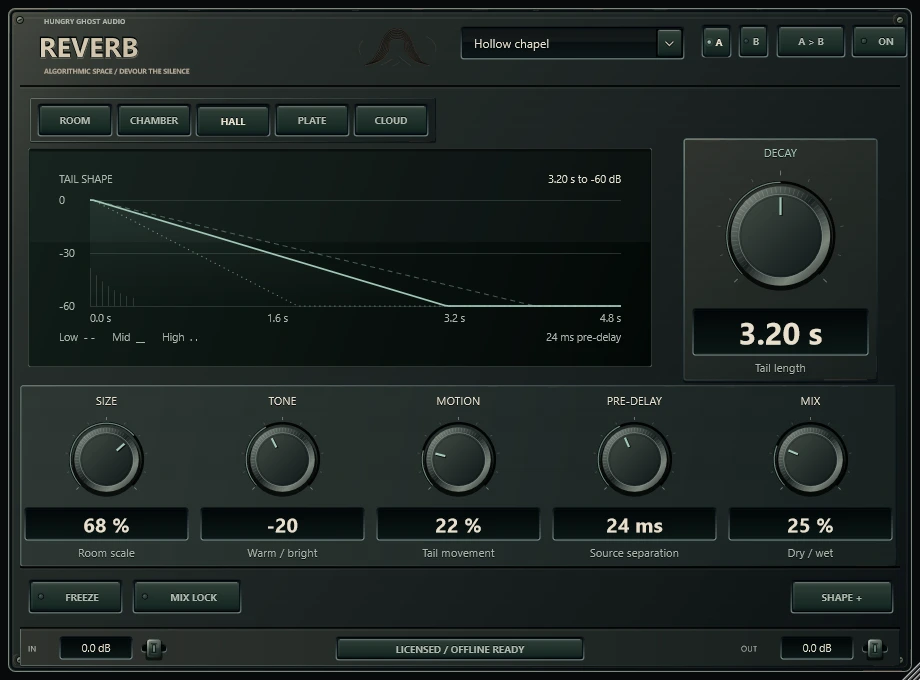The width and height of the screenshot is (920, 680).
Task: Click the SIZE knob
Action: point(106,459)
